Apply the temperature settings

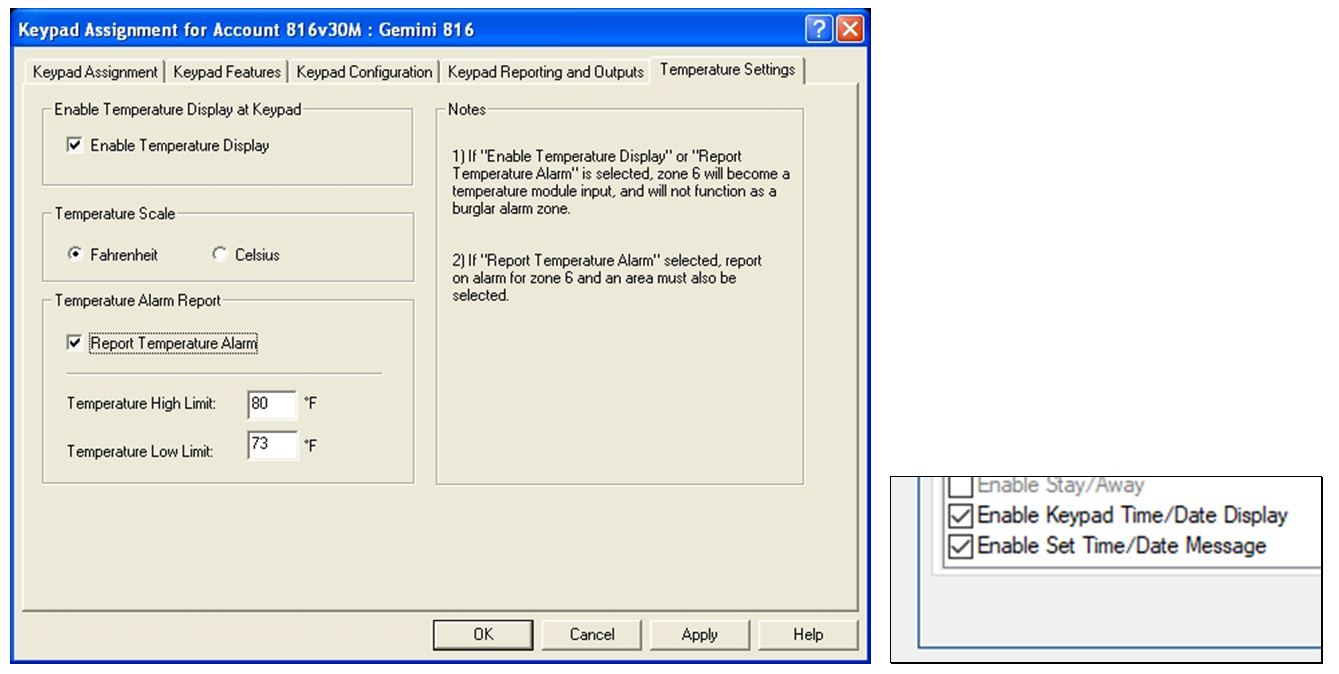[700, 634]
